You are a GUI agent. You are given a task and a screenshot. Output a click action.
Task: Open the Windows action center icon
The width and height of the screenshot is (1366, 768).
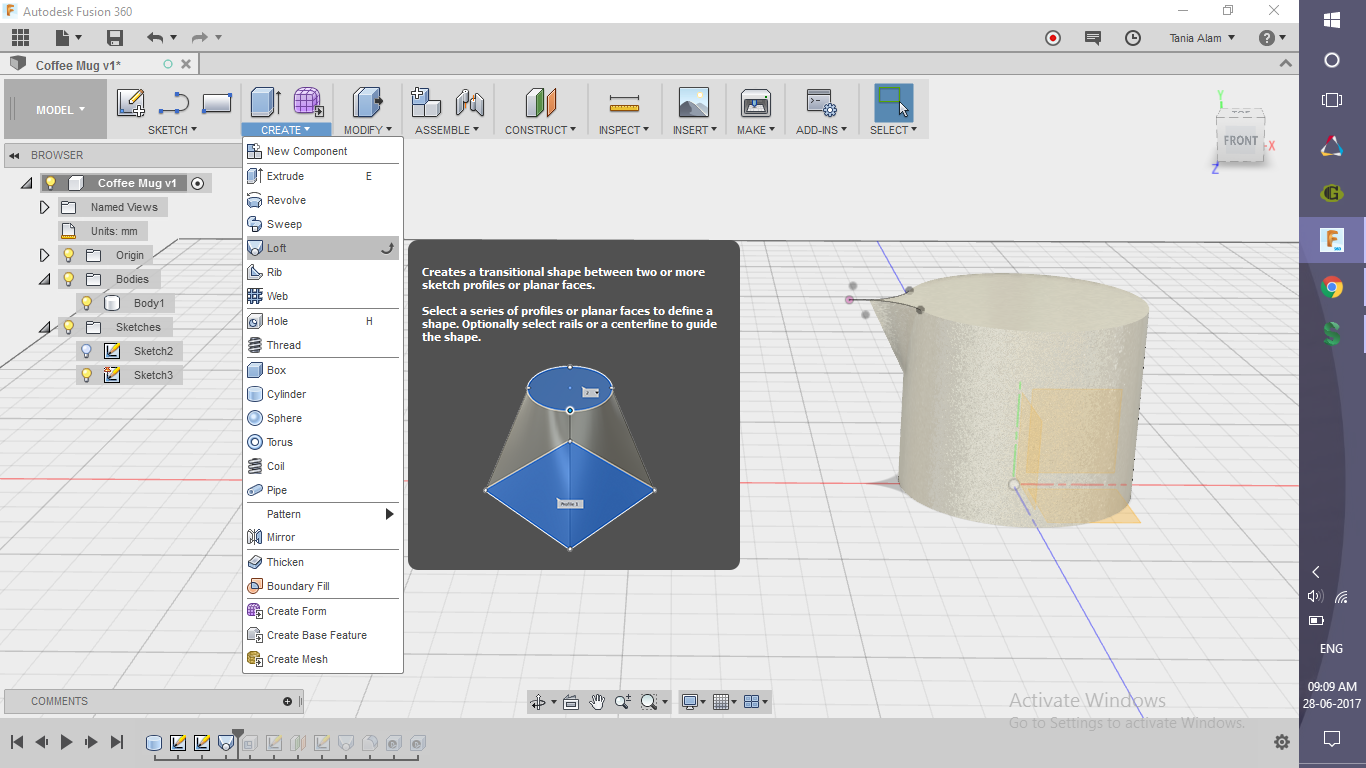coord(1331,739)
